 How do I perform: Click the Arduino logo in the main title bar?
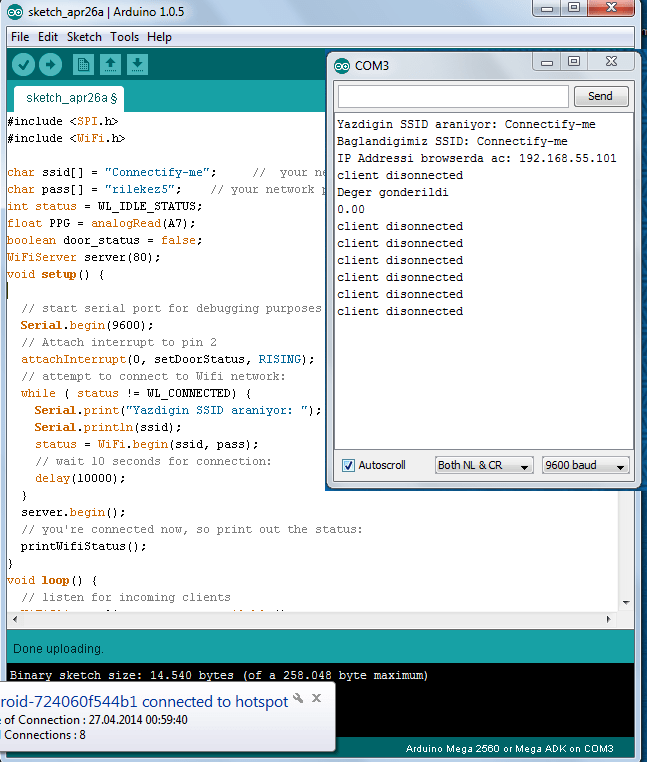pos(15,12)
